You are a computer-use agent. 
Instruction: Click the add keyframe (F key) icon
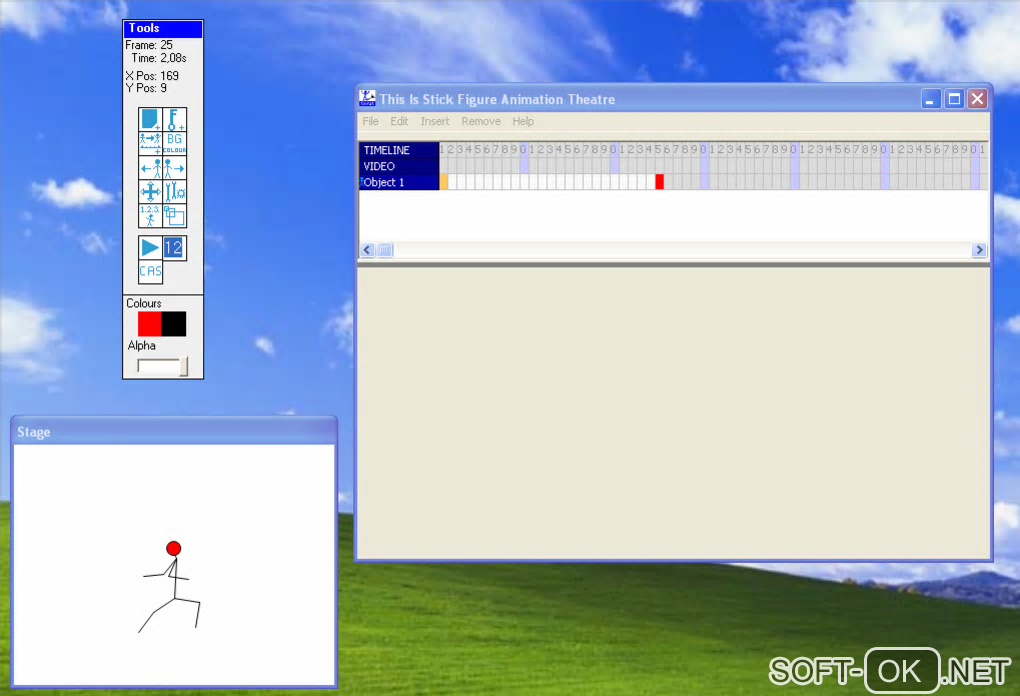click(174, 120)
